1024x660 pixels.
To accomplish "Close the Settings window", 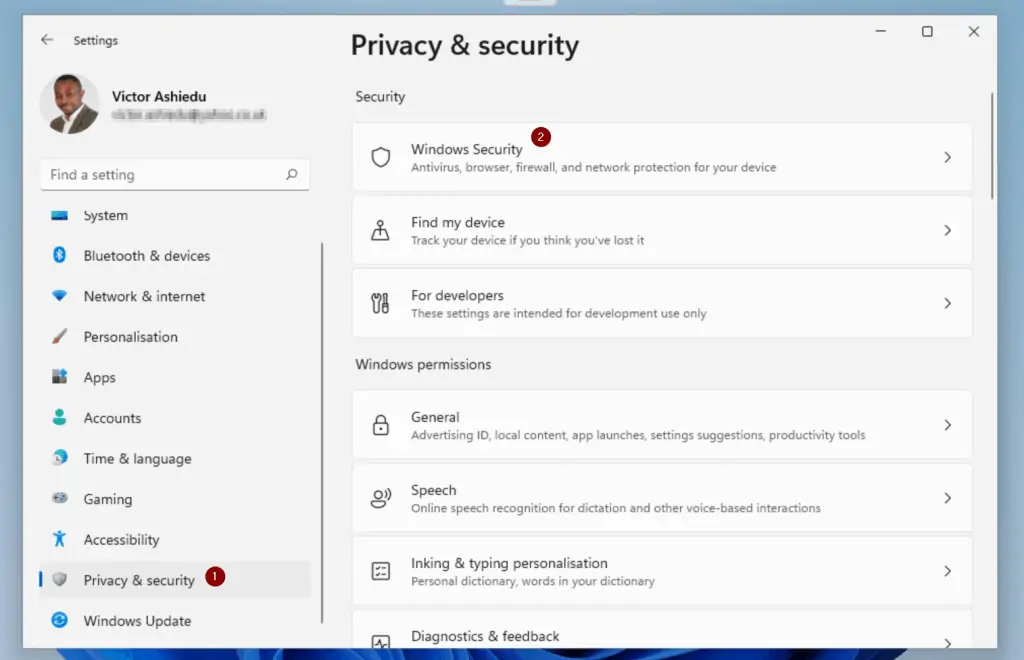I will coord(974,31).
